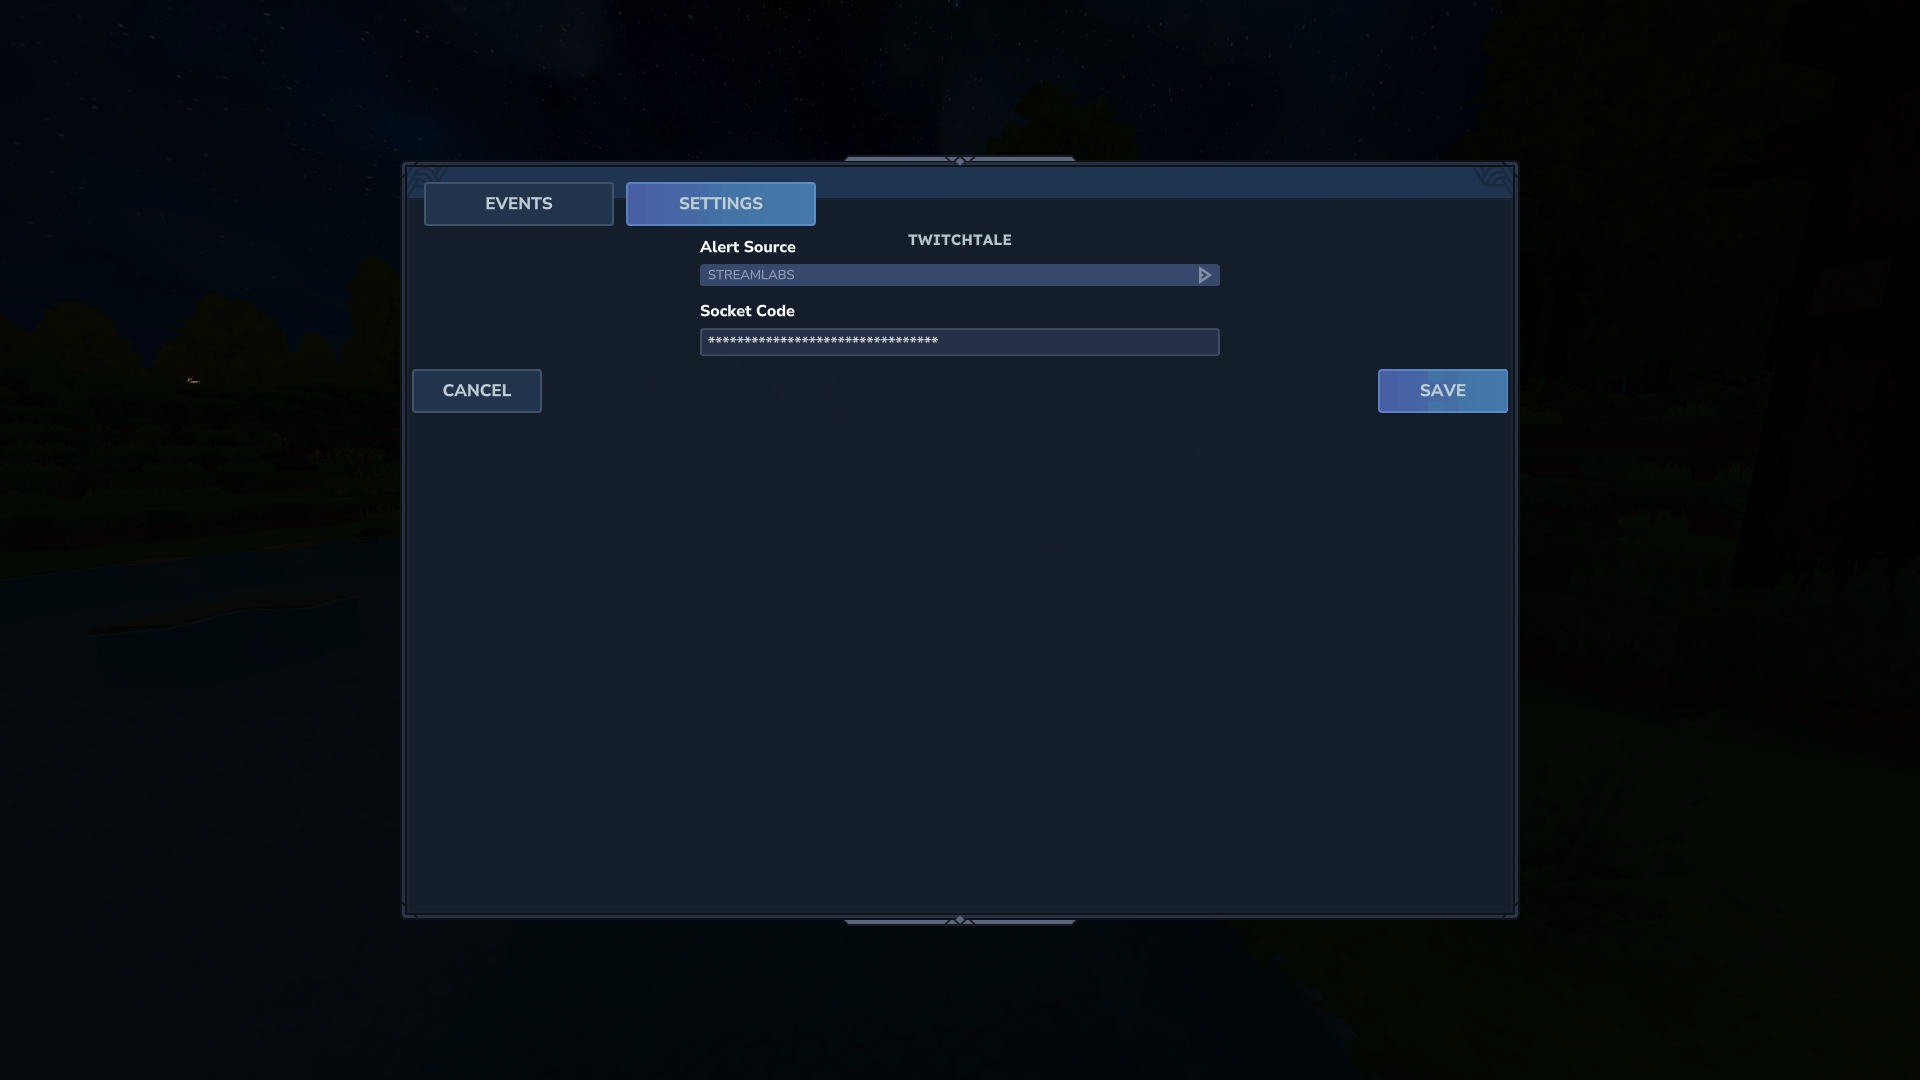Click the TWITCHTALE title text
The image size is (1920, 1080).
(x=959, y=240)
